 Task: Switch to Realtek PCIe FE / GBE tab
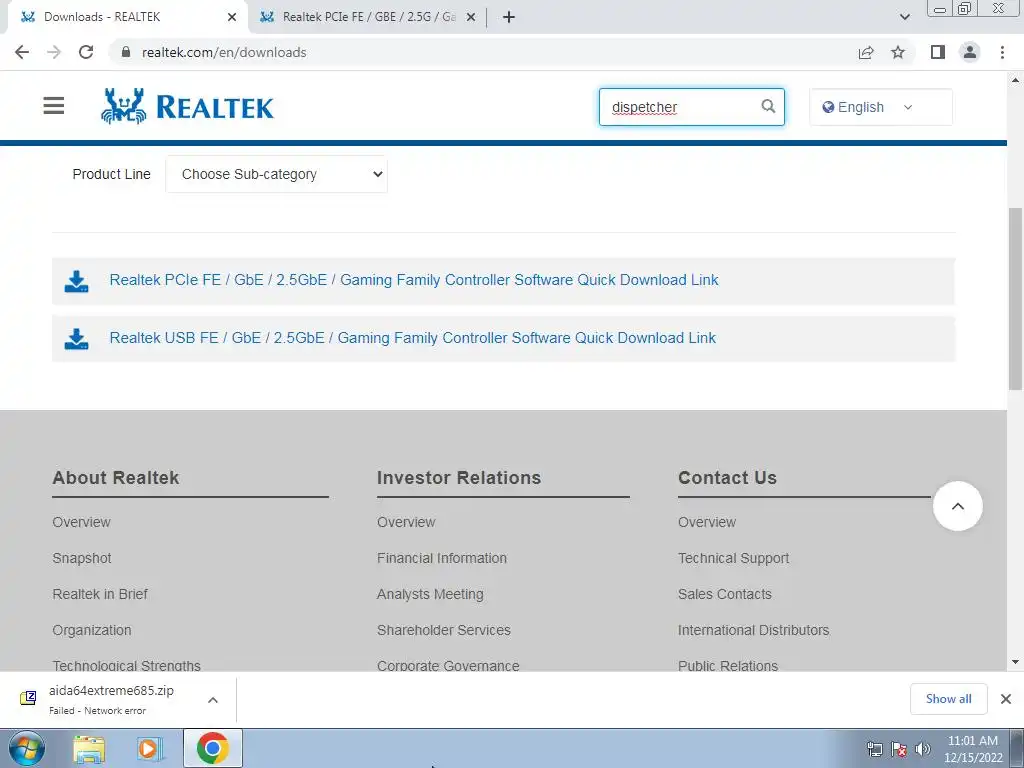369,17
